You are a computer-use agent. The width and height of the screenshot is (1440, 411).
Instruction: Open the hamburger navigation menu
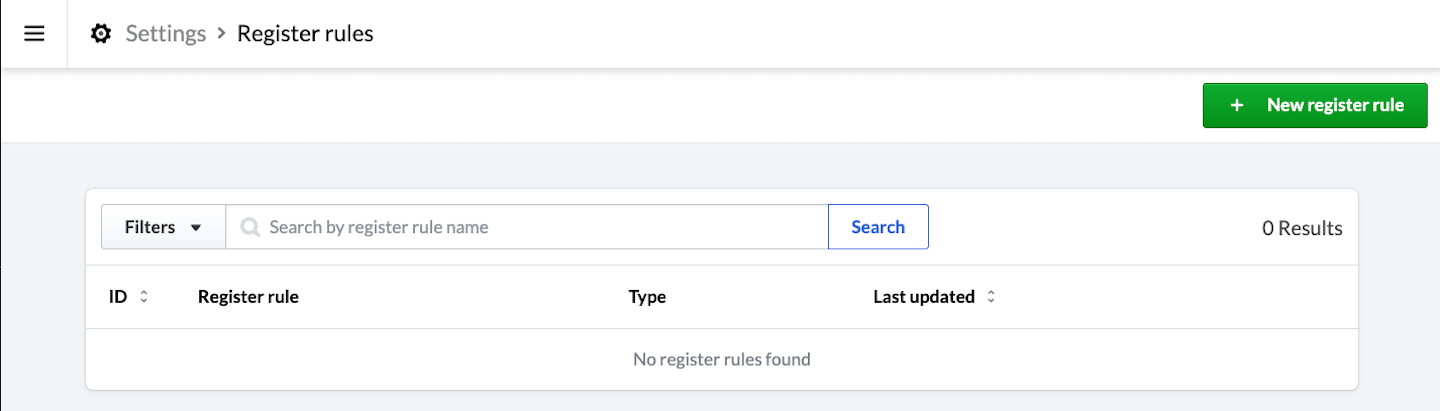(x=34, y=34)
